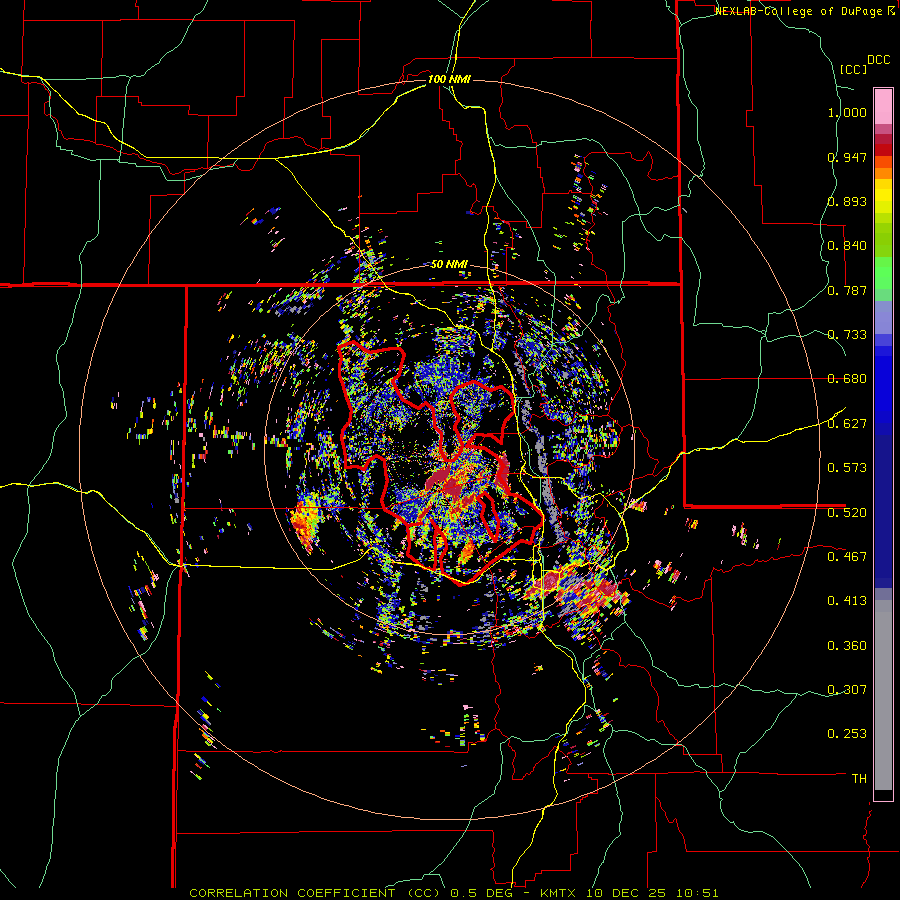Click the gray lower segment of the color bar
Viewport: 900px width, 900px height.
point(883,695)
